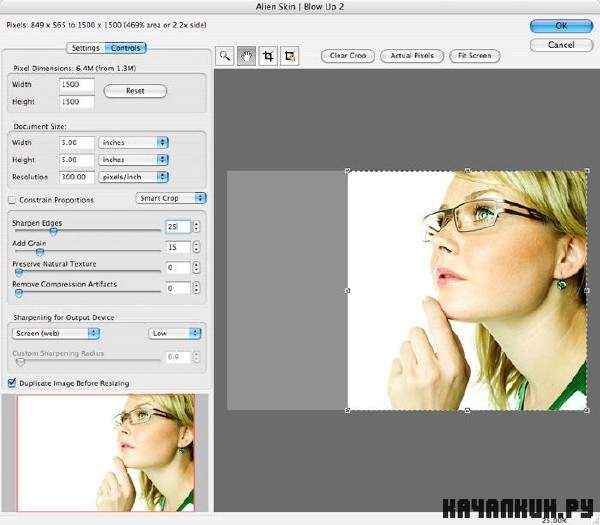Image resolution: width=600 pixels, height=525 pixels.
Task: Click the bottom-center crop handle
Action: 467,411
